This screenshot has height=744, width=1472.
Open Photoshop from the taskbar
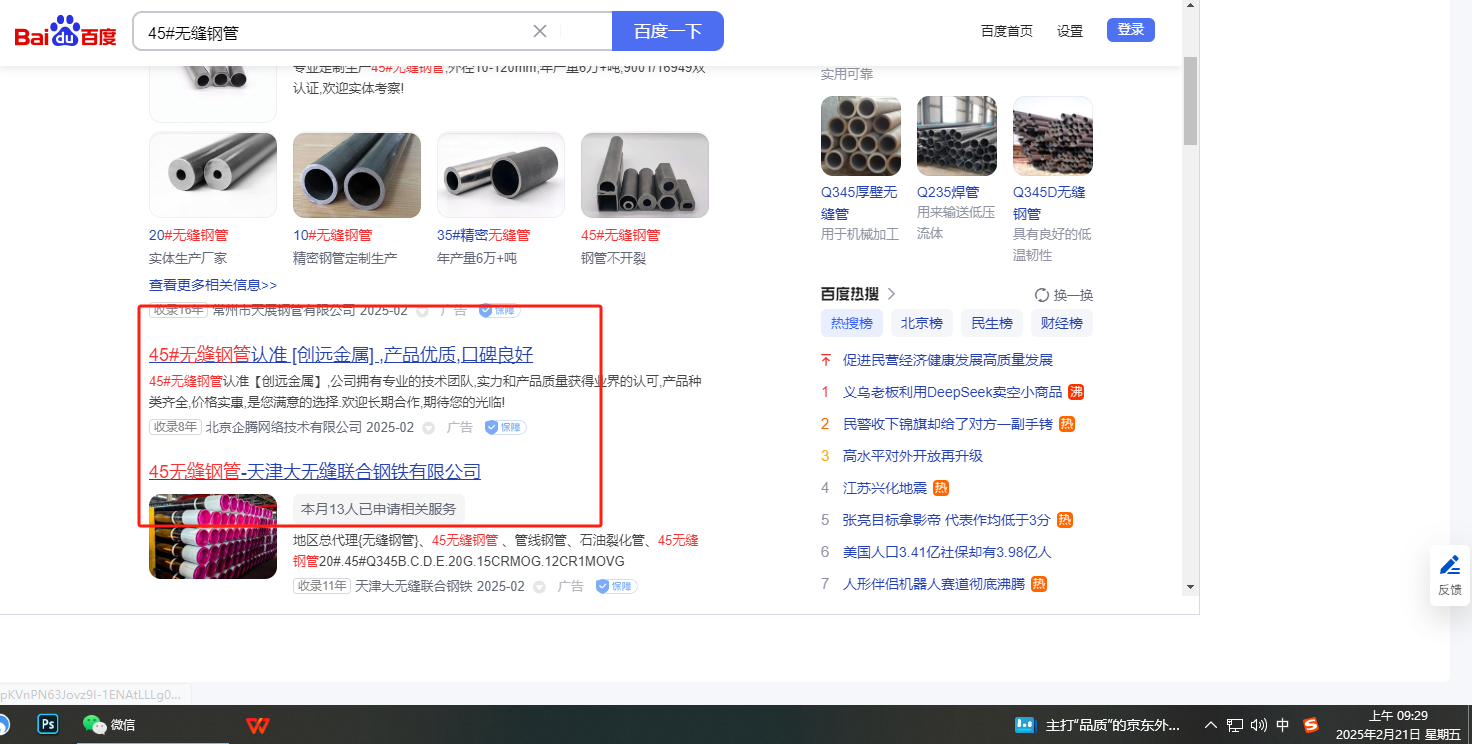(x=48, y=724)
